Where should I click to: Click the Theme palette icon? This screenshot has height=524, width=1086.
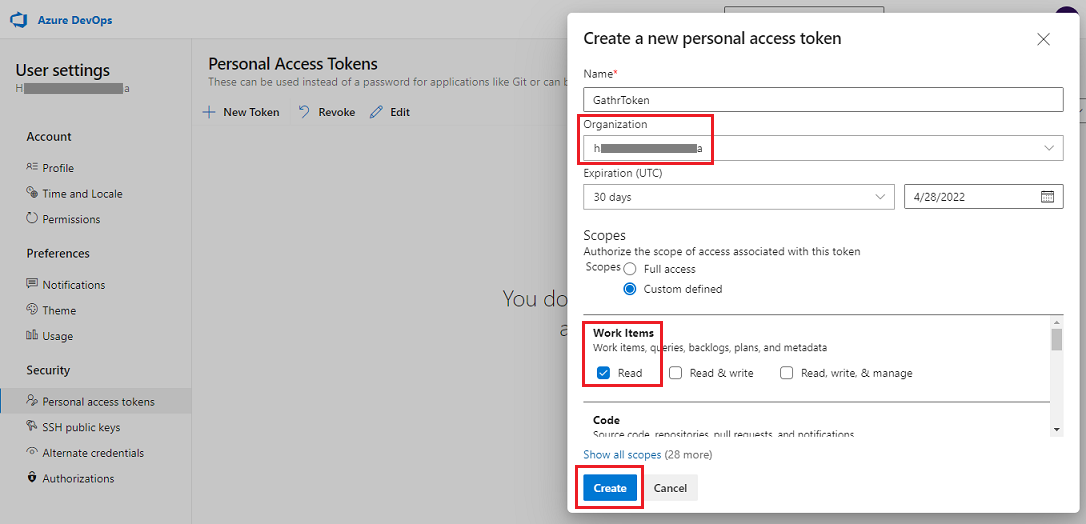click(32, 309)
